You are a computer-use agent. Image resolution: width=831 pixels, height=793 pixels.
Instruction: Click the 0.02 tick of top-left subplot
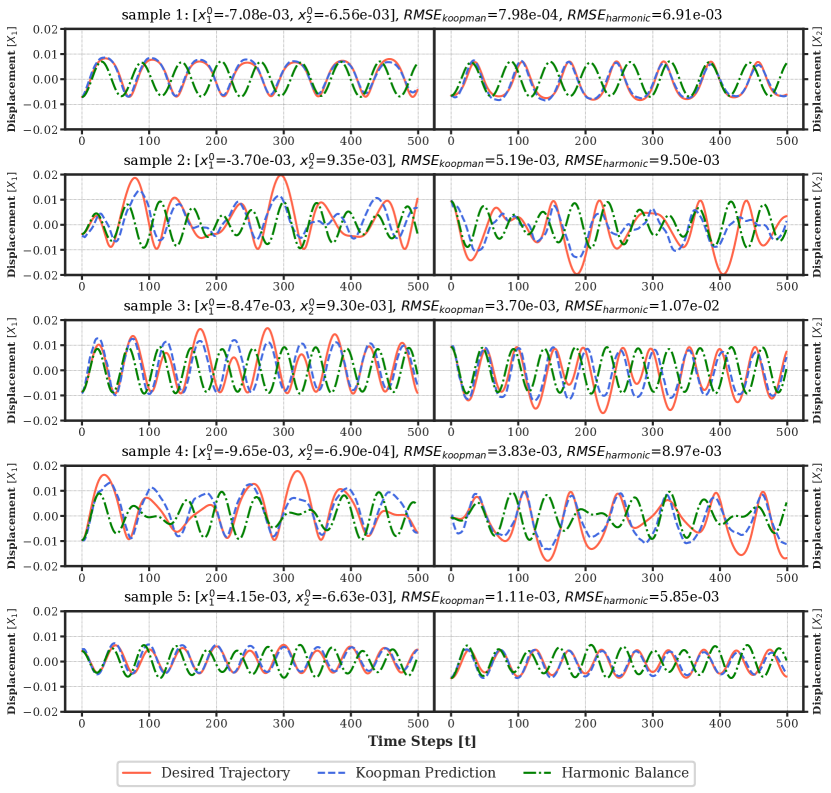click(x=45, y=29)
